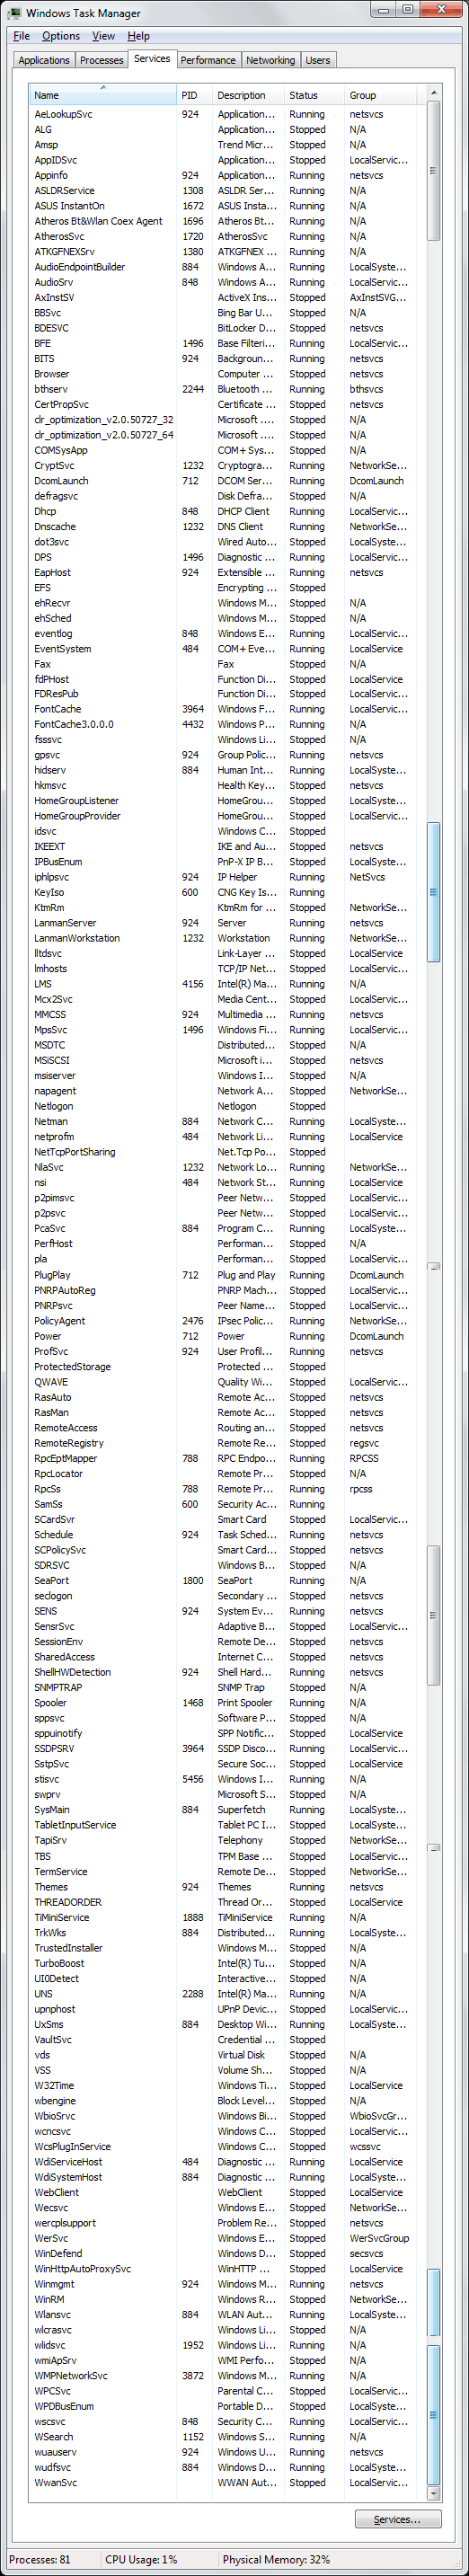The width and height of the screenshot is (469, 2576).
Task: Sort by the Group column header
Action: coord(380,95)
